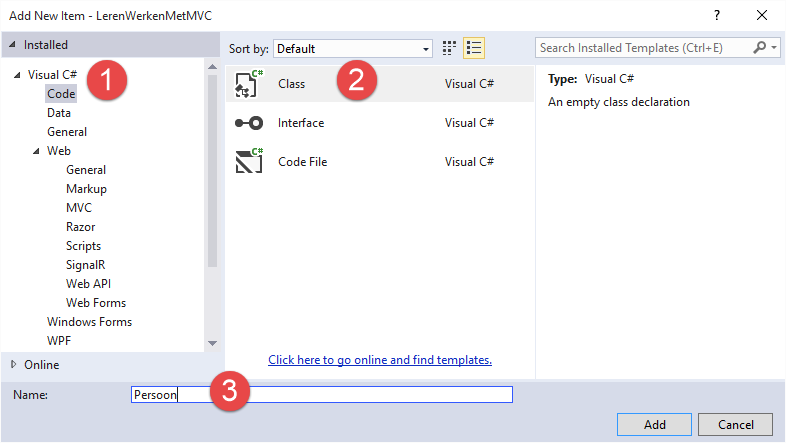Select the Code File template icon
This screenshot has height=443, width=786.
tap(248, 161)
